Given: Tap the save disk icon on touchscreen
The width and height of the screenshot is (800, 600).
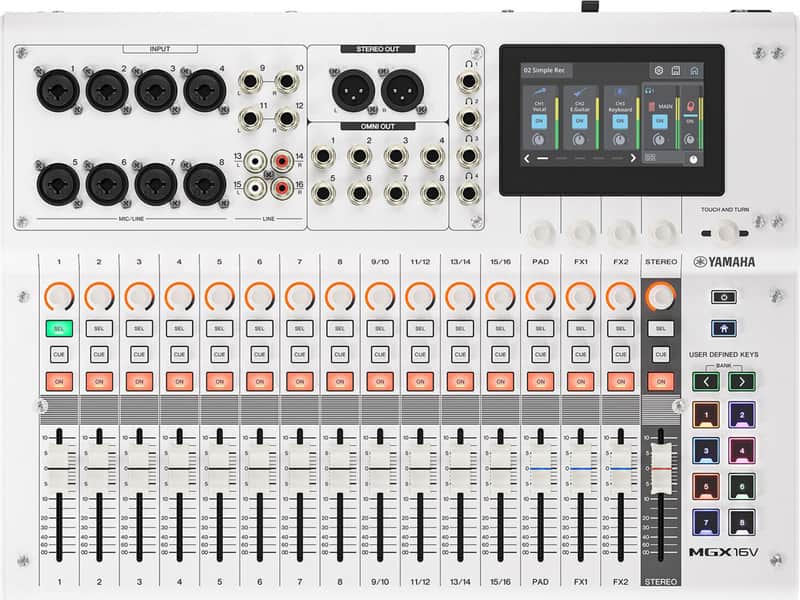Looking at the screenshot, I should pyautogui.click(x=676, y=70).
